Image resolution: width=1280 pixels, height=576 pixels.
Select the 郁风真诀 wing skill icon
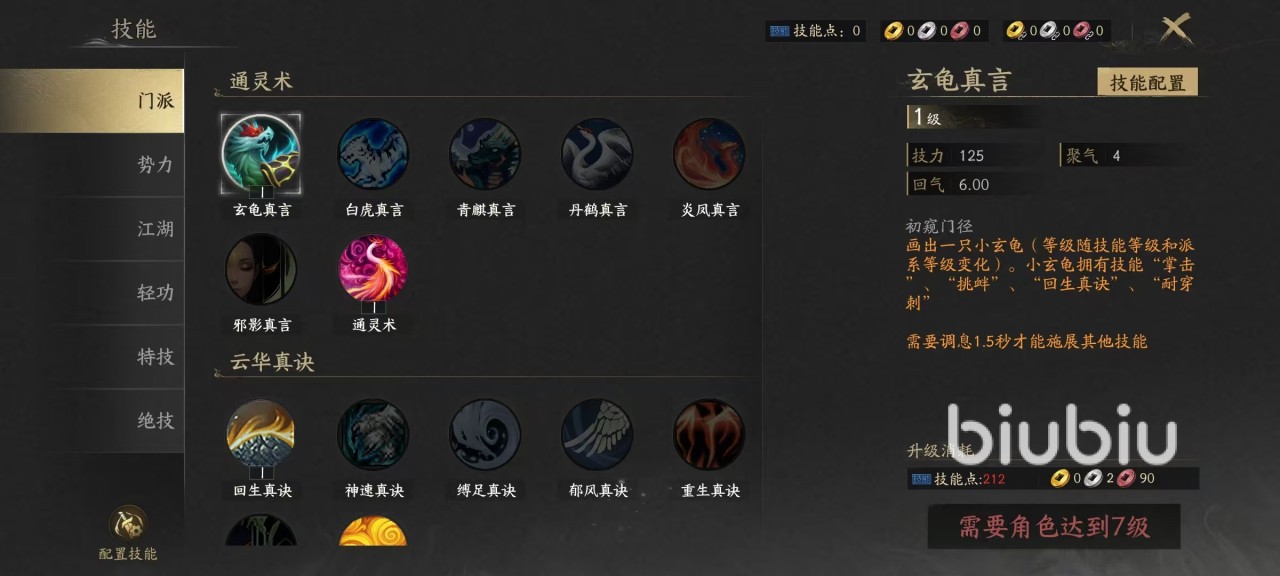(597, 435)
